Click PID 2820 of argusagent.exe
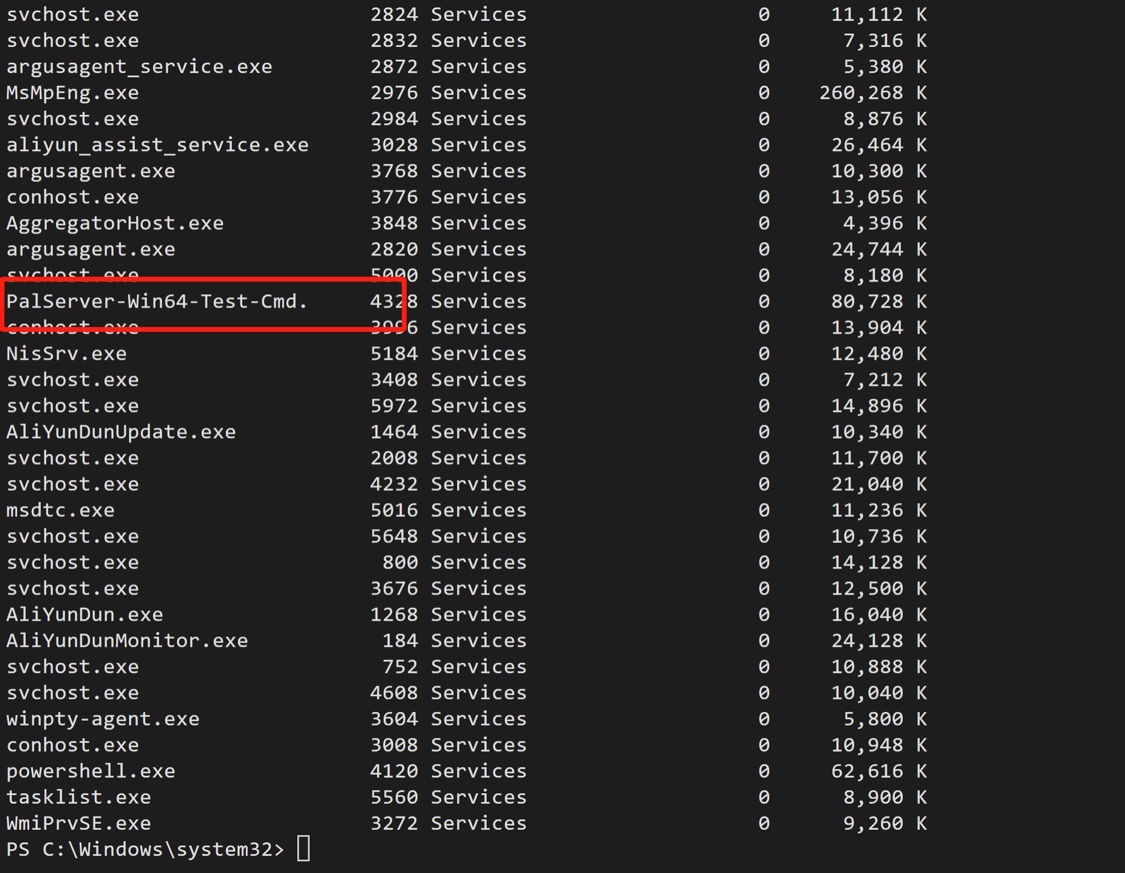1125x873 pixels. (394, 250)
